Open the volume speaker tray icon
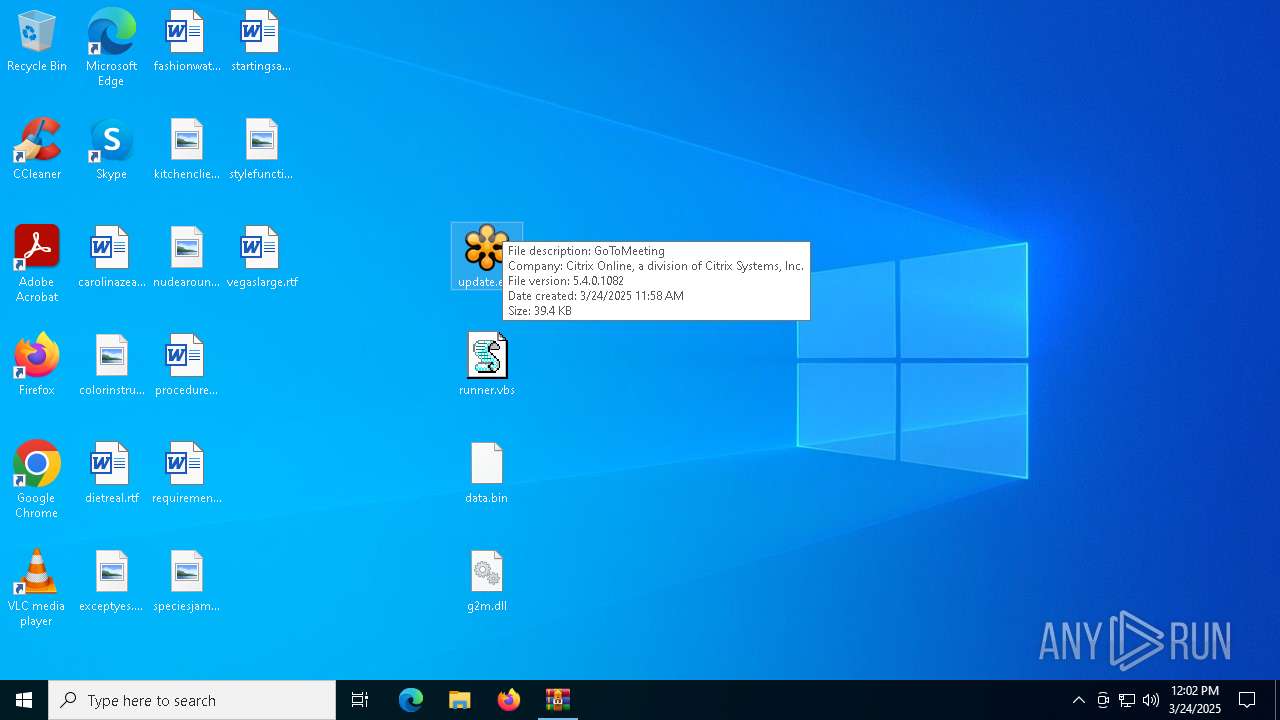The width and height of the screenshot is (1280, 720). pos(1151,700)
